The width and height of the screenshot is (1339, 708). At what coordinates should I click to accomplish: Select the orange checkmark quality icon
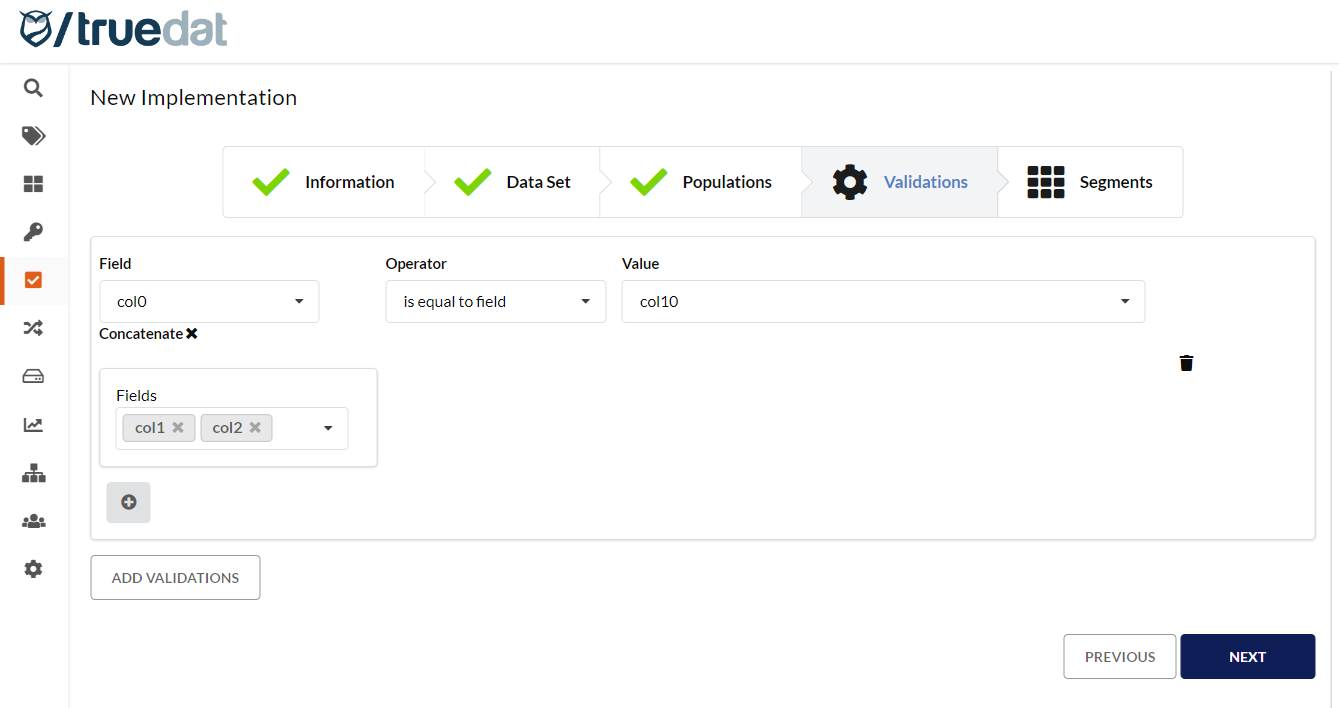coord(33,280)
